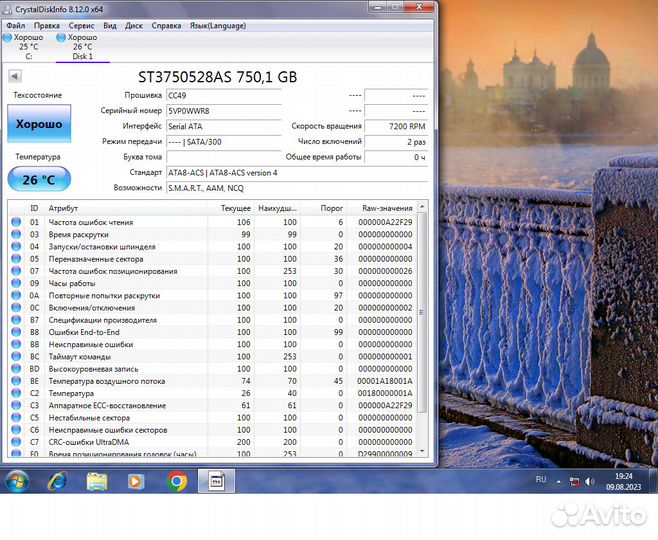Select the Запуски/остановки шпинделя row text

click(x=102, y=247)
